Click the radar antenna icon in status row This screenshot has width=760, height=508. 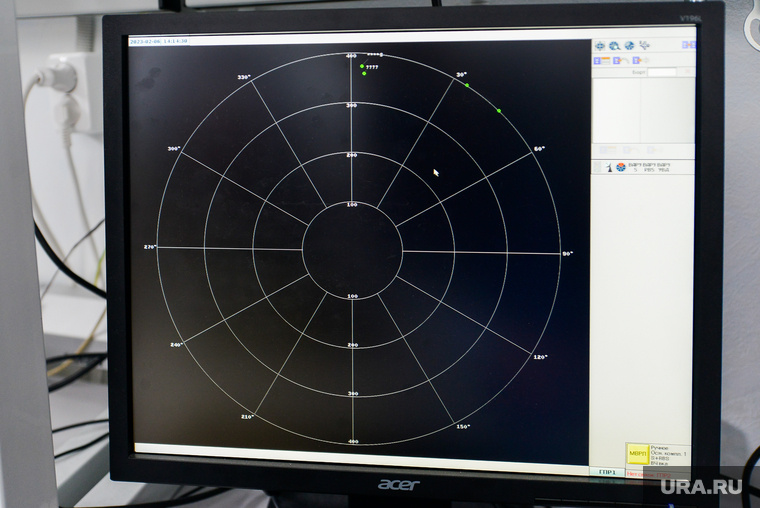coord(608,167)
